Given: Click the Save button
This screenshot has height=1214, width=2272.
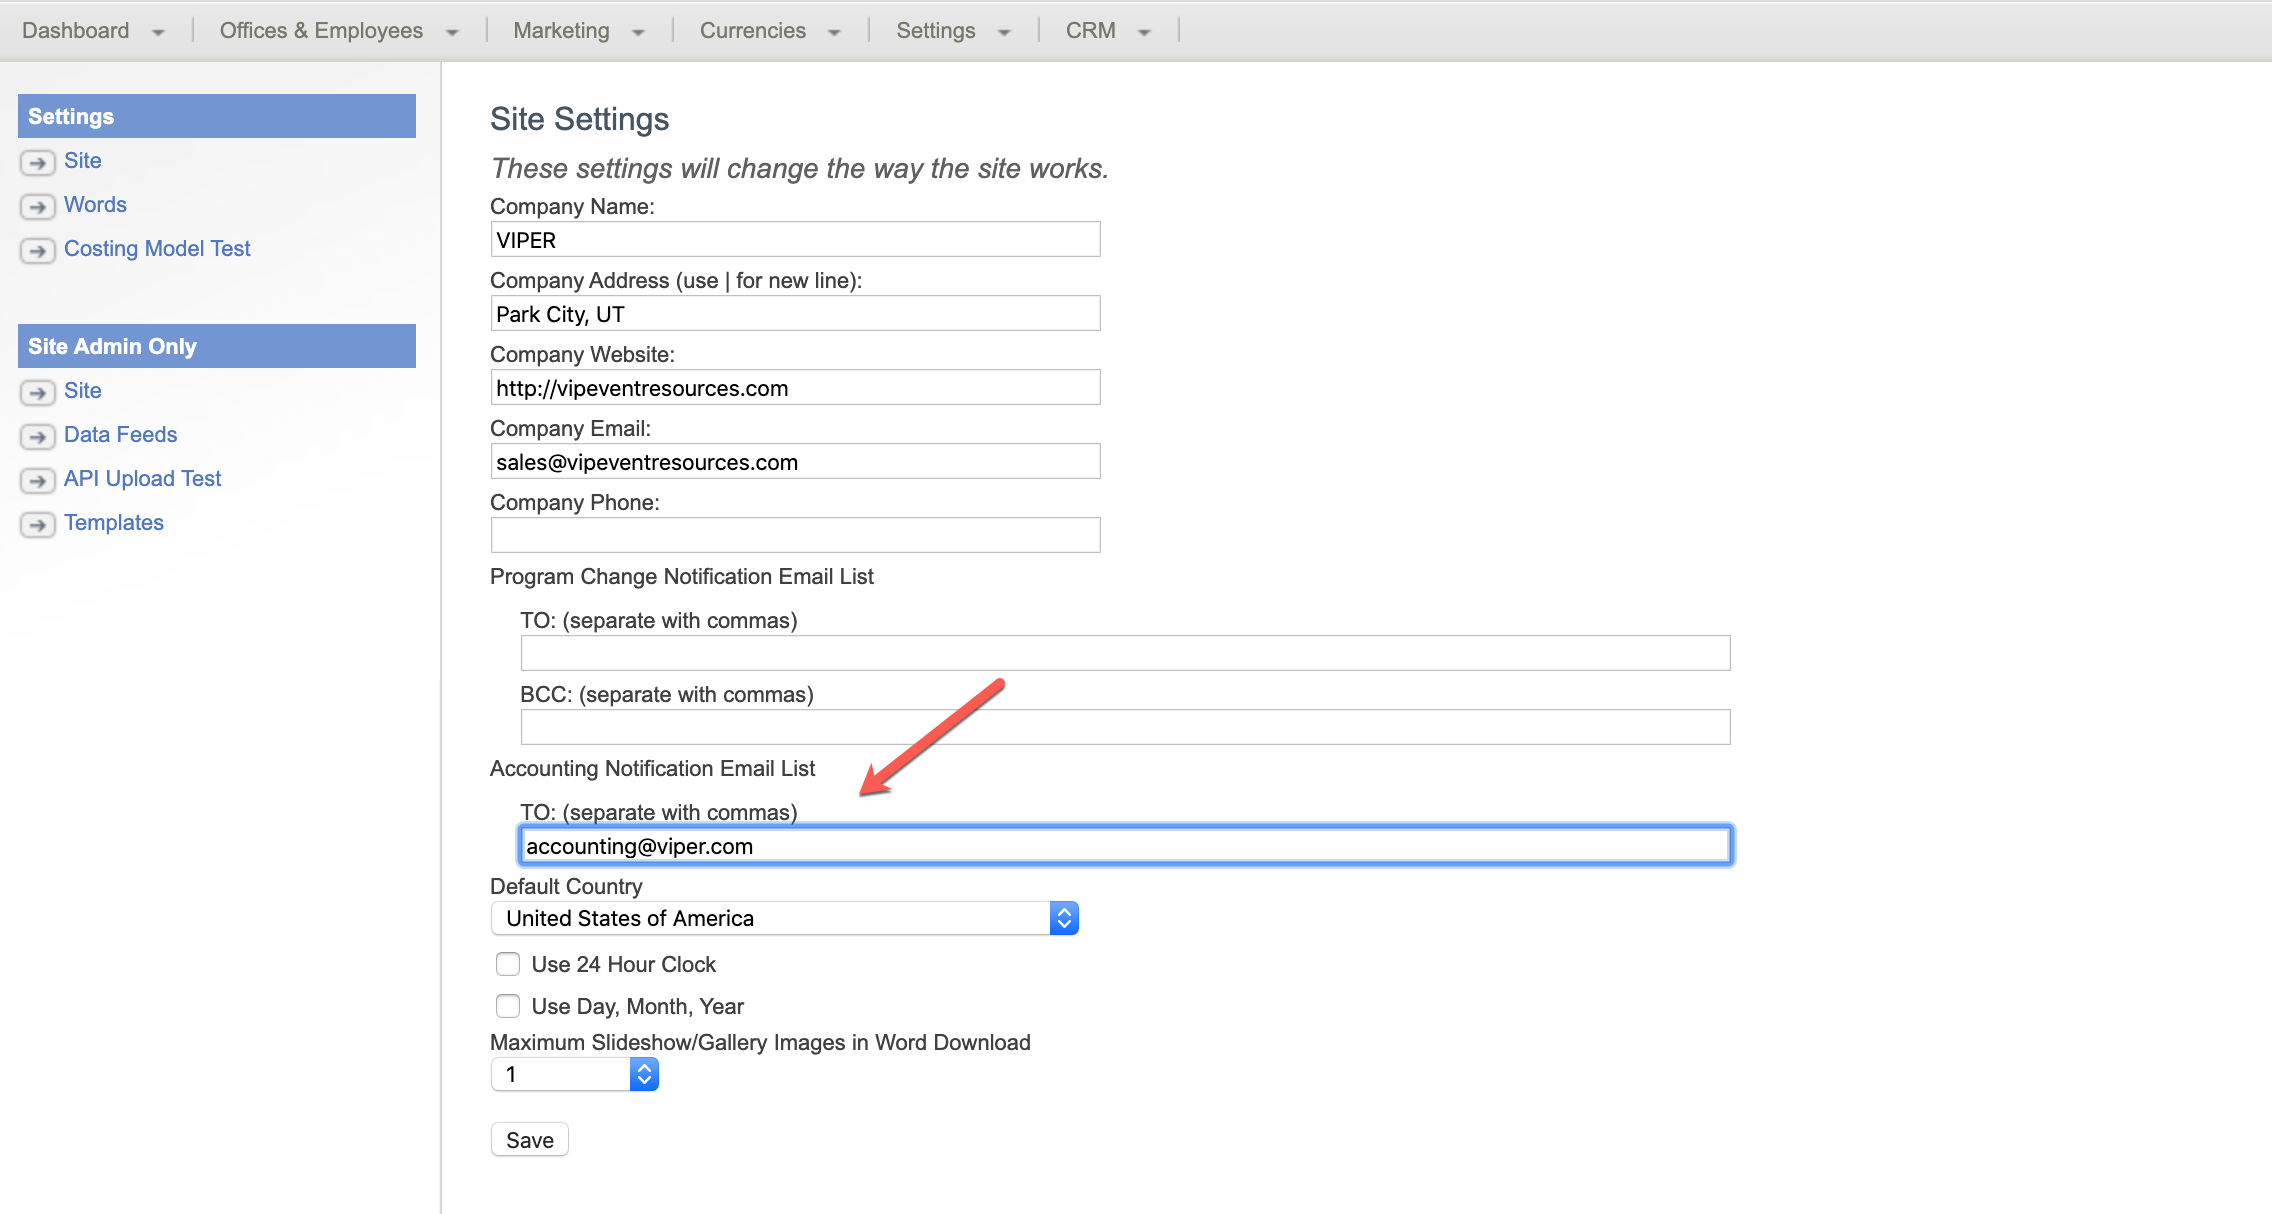Looking at the screenshot, I should (529, 1140).
